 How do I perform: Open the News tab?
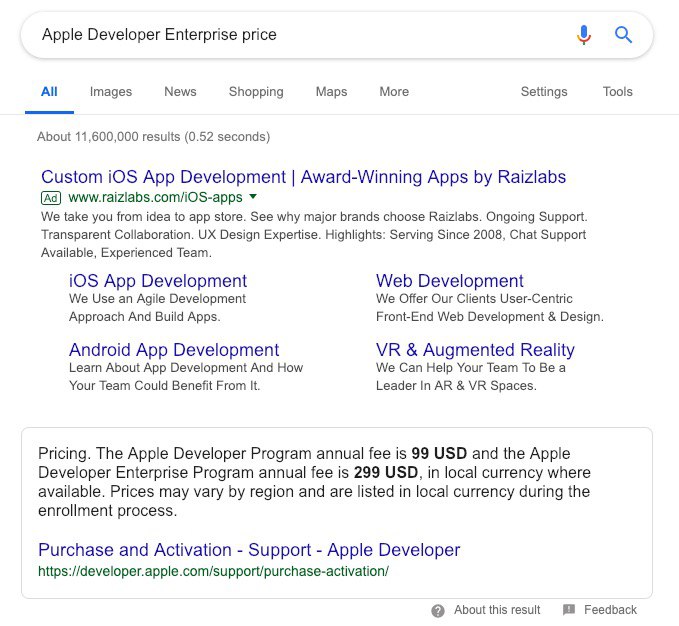pyautogui.click(x=180, y=92)
